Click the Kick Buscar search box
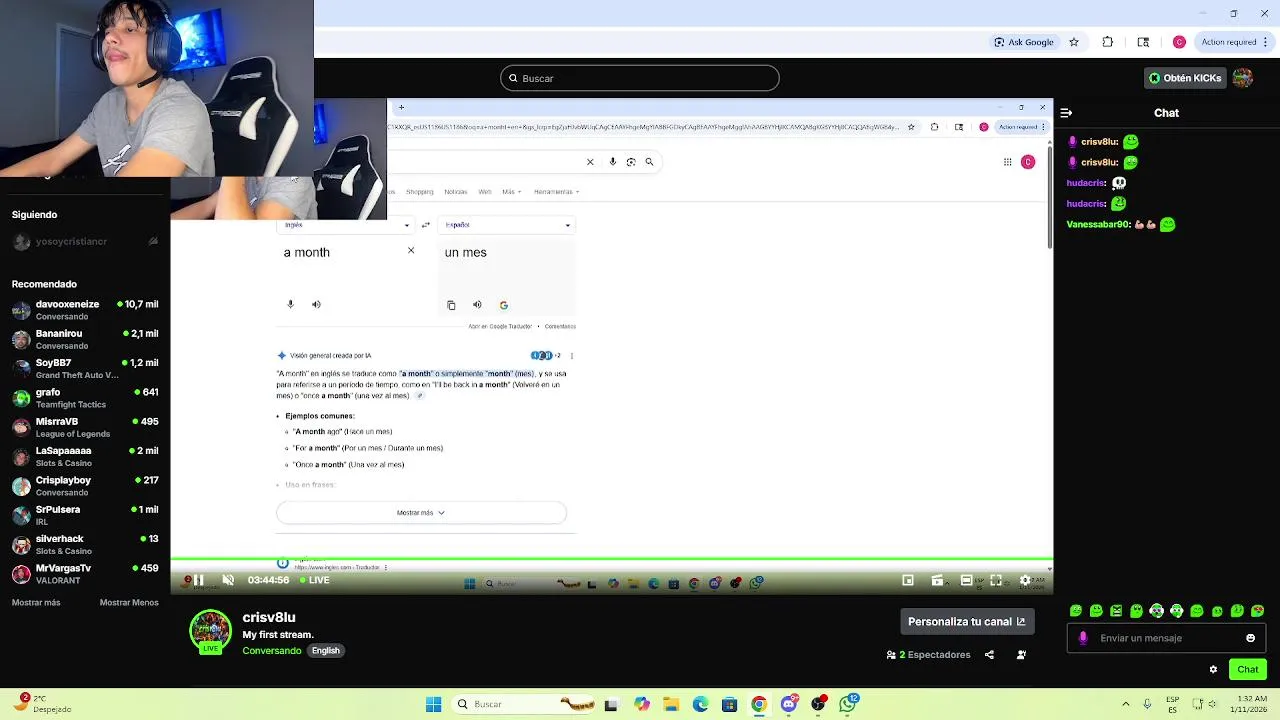This screenshot has height=720, width=1280. point(640,78)
